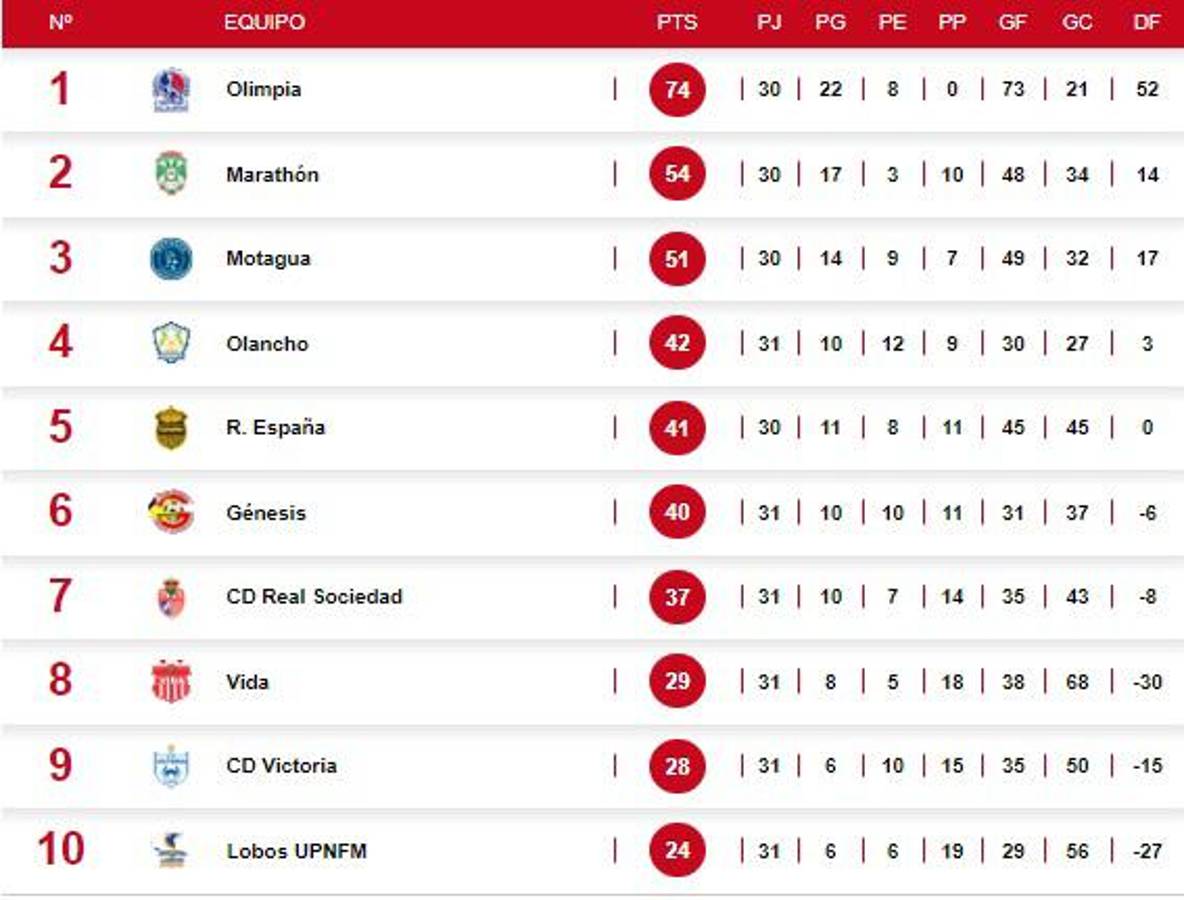The height and width of the screenshot is (900, 1184).
Task: Click Olimpia's 74 points red badge
Action: pyautogui.click(x=677, y=90)
